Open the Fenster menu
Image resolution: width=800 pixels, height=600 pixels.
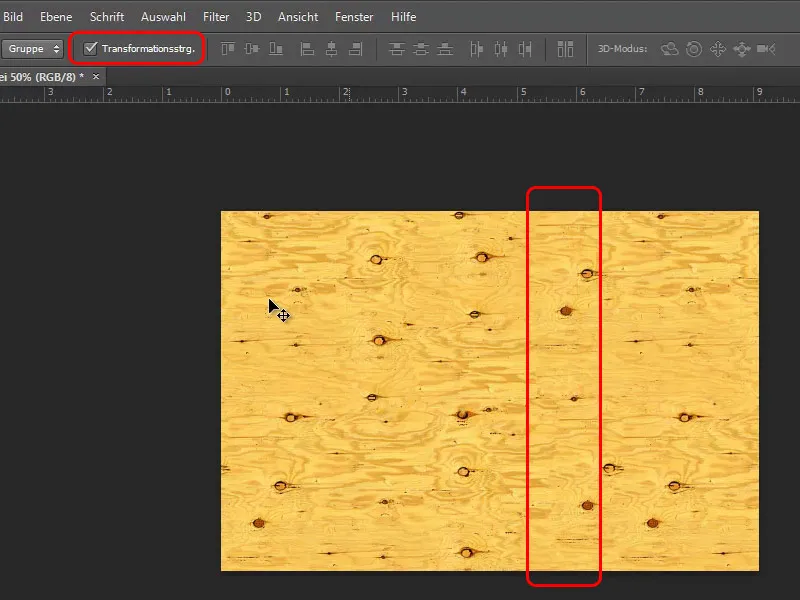click(x=354, y=17)
